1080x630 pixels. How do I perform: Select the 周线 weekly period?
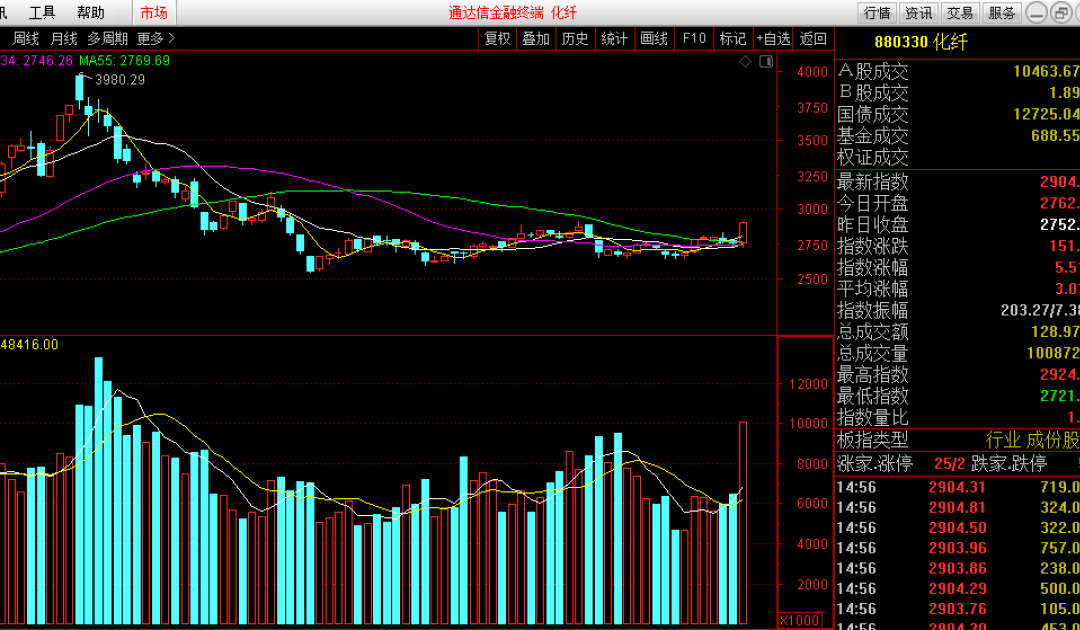coord(25,38)
